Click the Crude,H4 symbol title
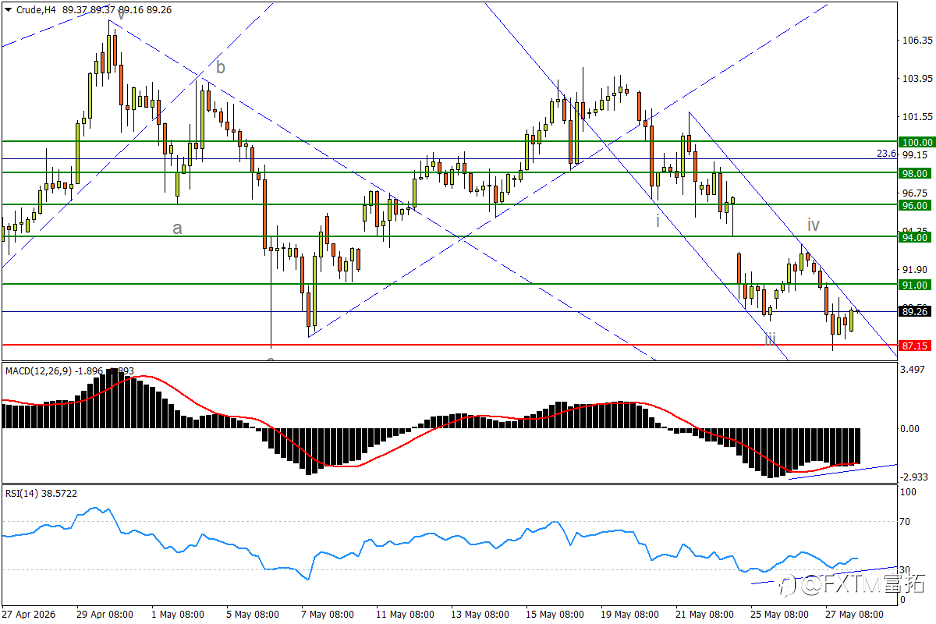 (x=36, y=10)
